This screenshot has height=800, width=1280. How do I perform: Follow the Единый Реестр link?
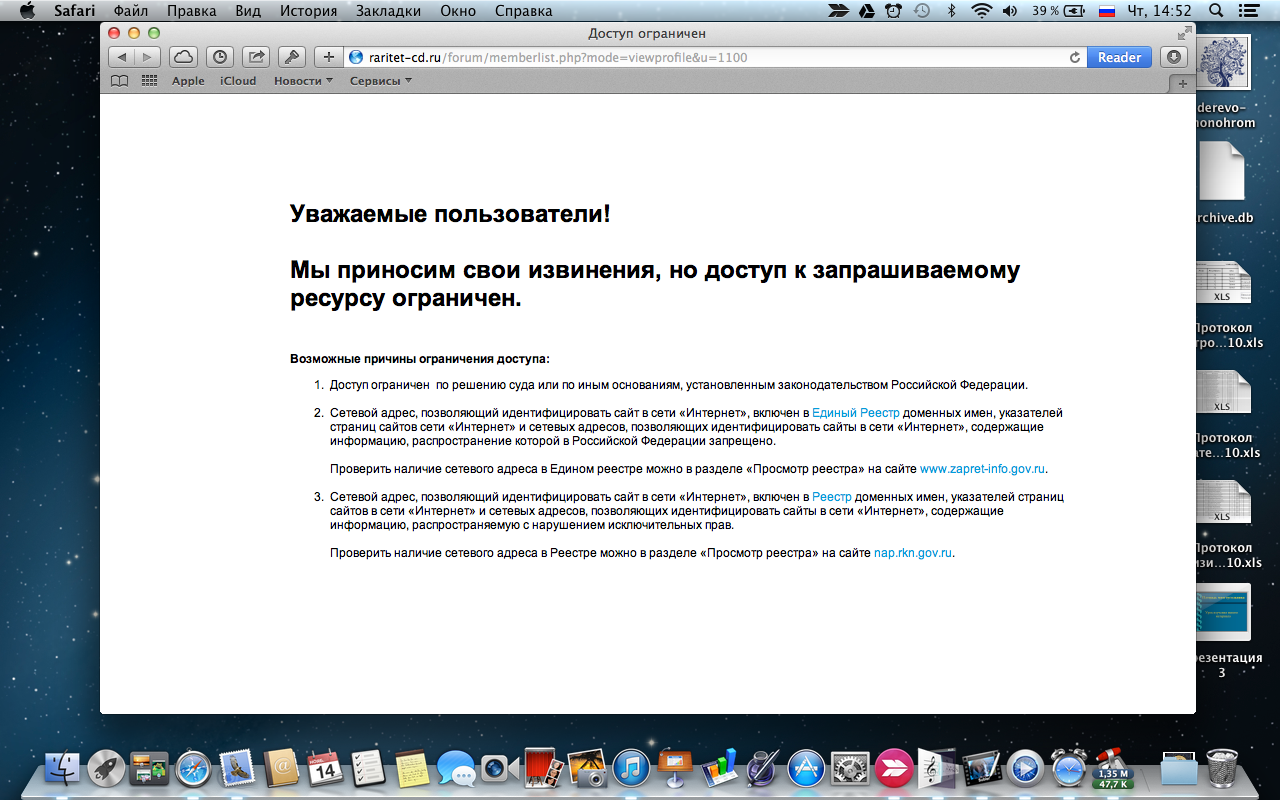coord(855,412)
